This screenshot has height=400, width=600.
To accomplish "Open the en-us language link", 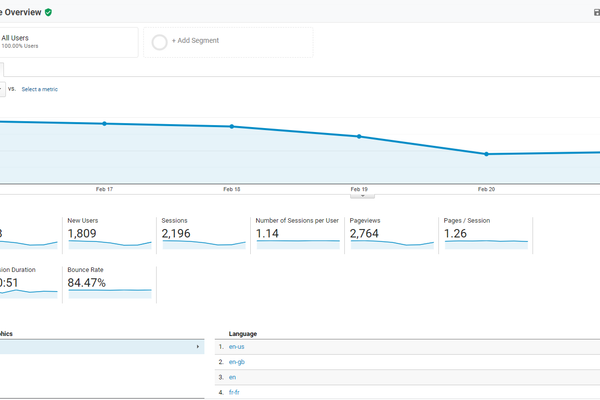I will 236,347.
